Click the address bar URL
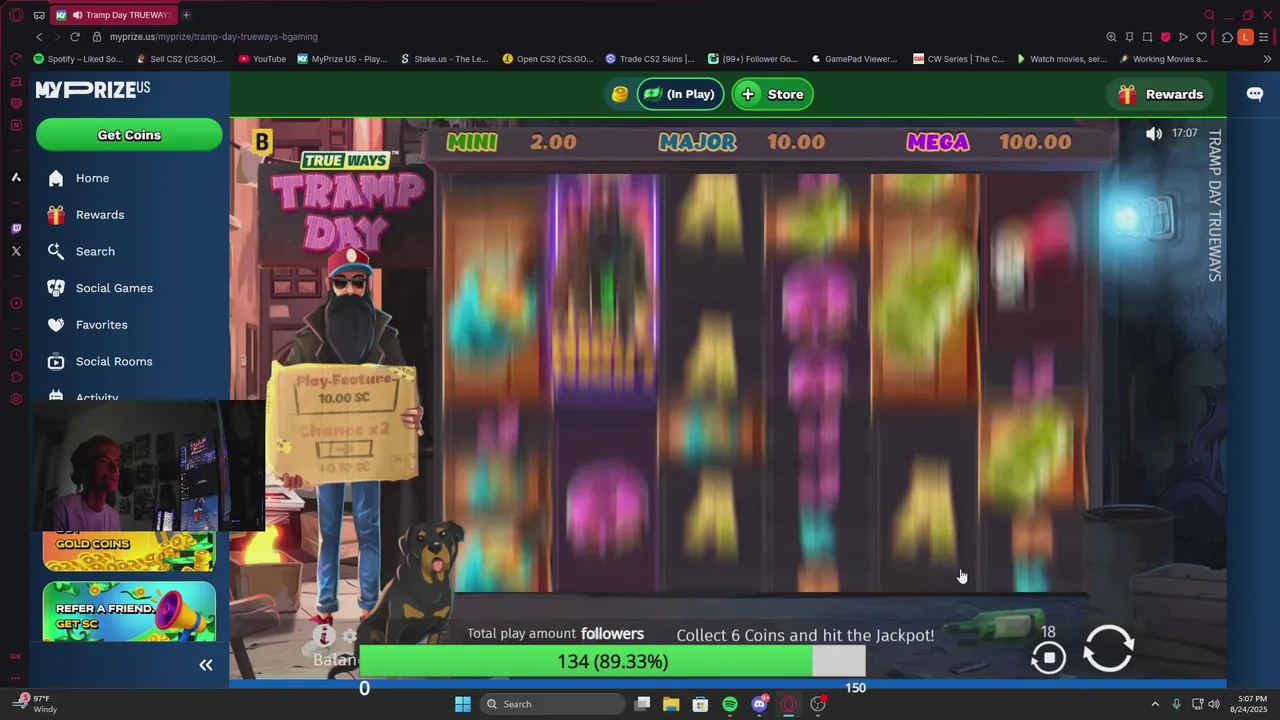The image size is (1280, 720). click(214, 37)
